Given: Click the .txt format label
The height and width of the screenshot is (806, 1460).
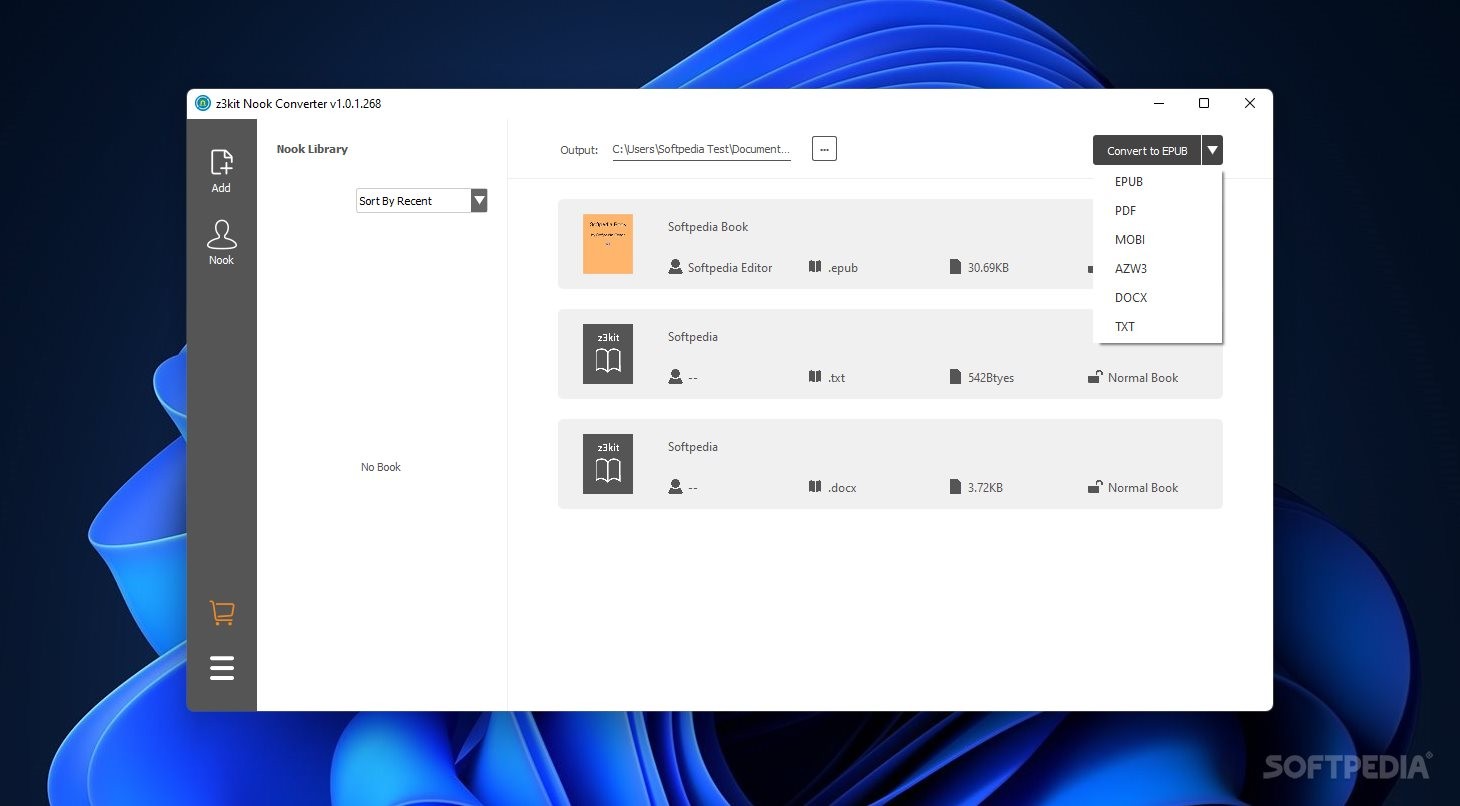Looking at the screenshot, I should [837, 378].
